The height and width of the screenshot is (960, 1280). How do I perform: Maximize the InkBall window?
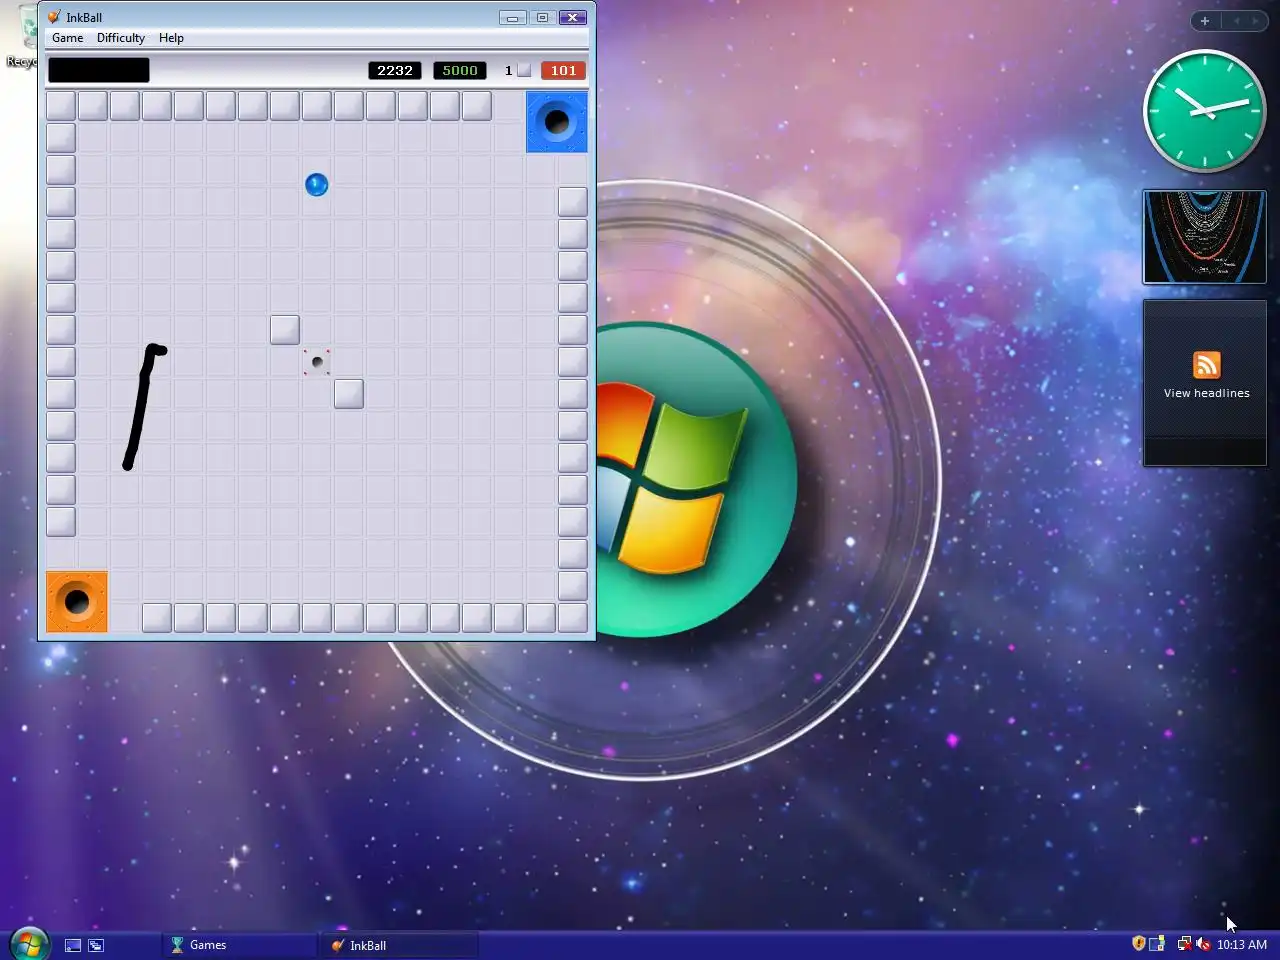click(542, 17)
